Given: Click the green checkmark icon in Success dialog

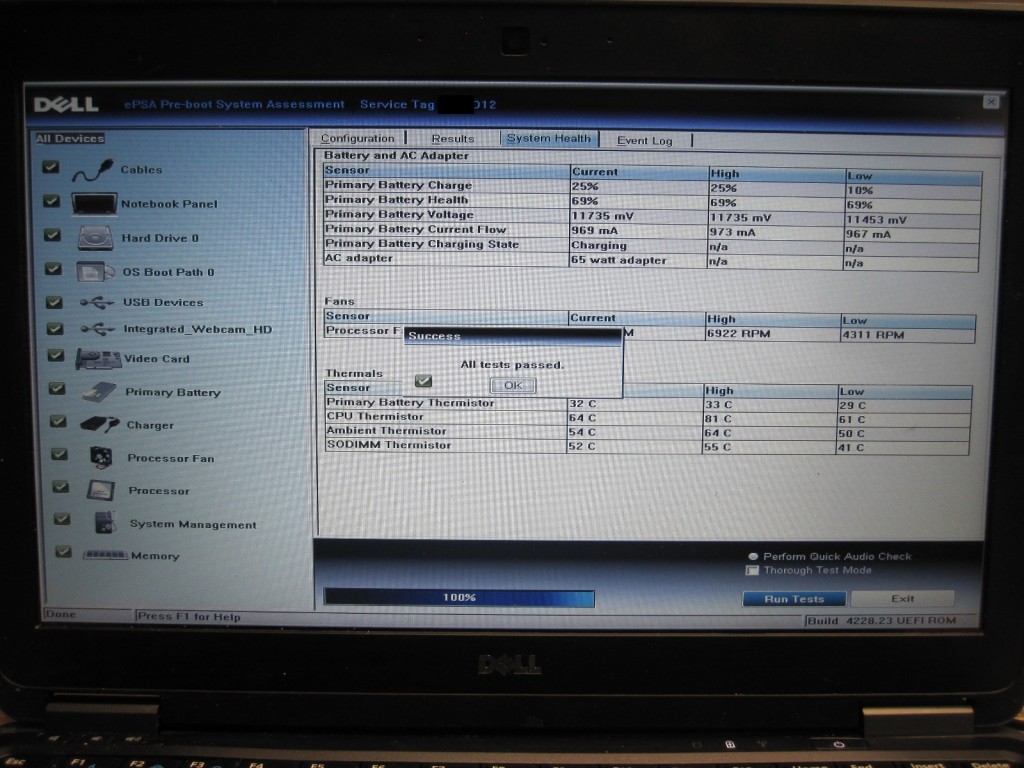Looking at the screenshot, I should point(423,381).
